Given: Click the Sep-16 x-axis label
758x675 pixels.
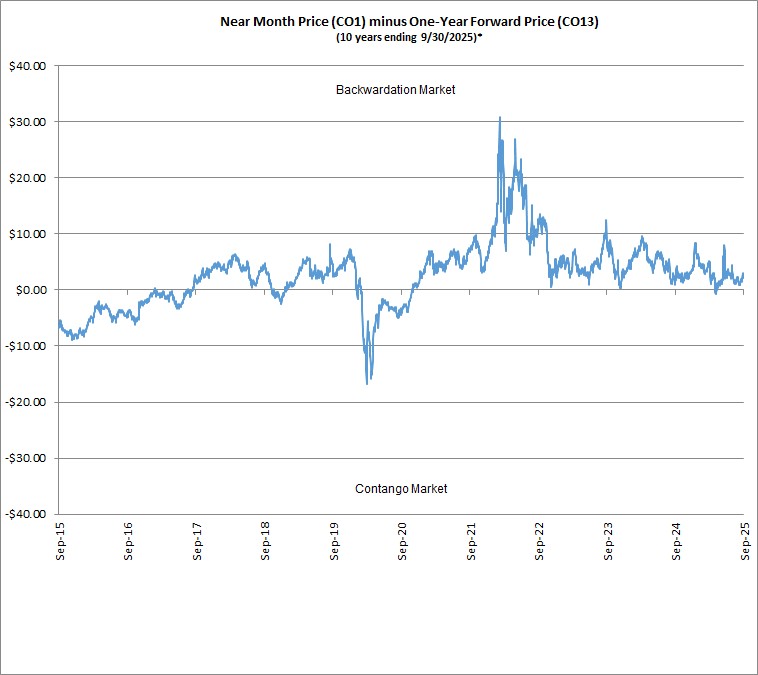Looking at the screenshot, I should click(128, 542).
